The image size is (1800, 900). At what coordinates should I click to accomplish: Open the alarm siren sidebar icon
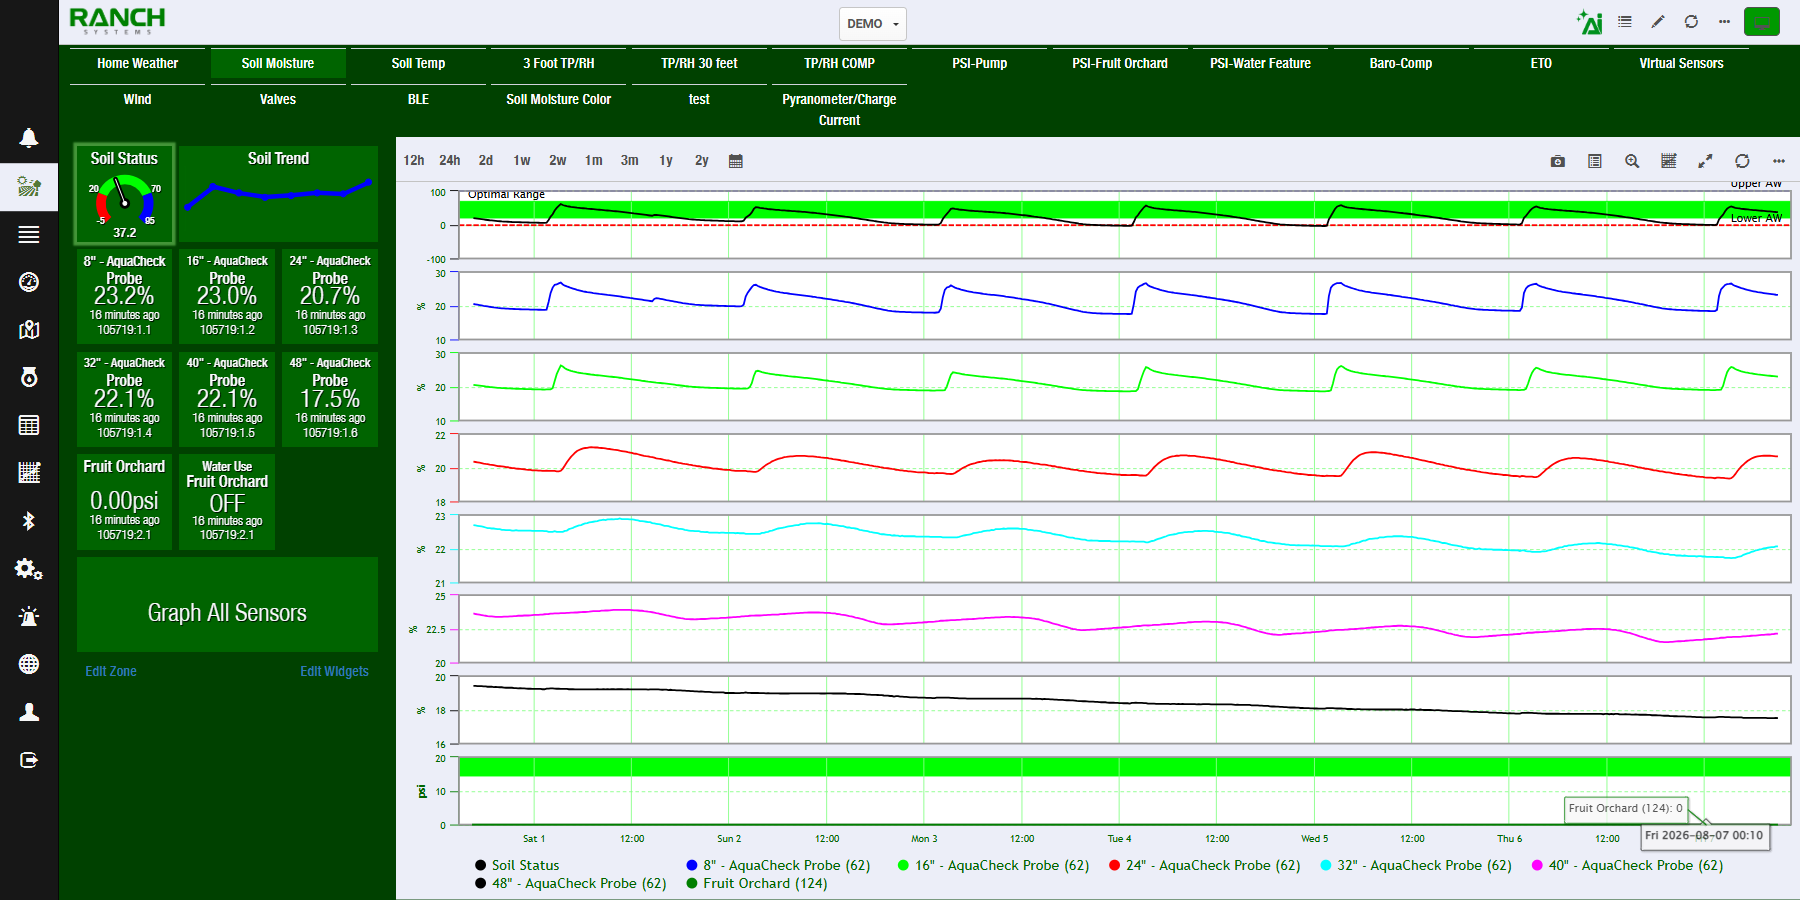coord(29,616)
